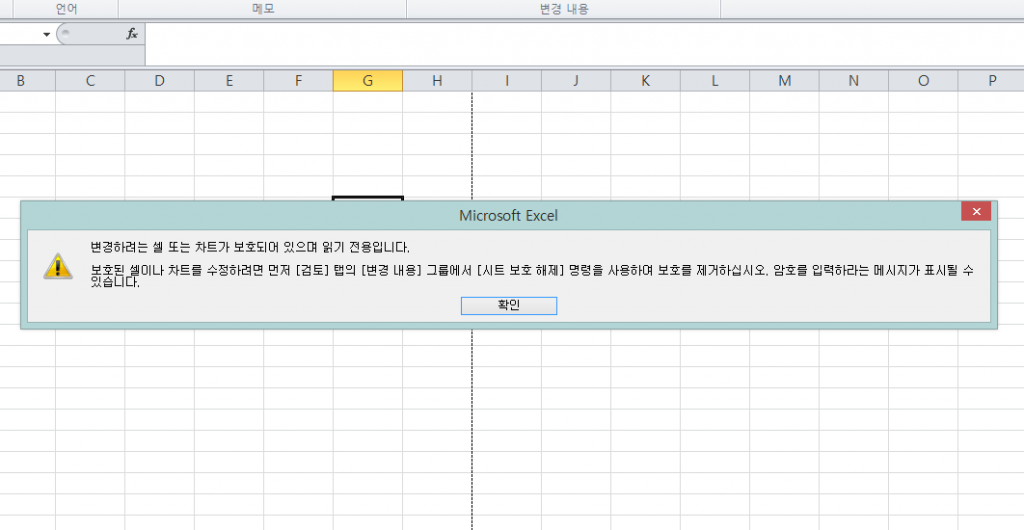Select column O header

923,81
